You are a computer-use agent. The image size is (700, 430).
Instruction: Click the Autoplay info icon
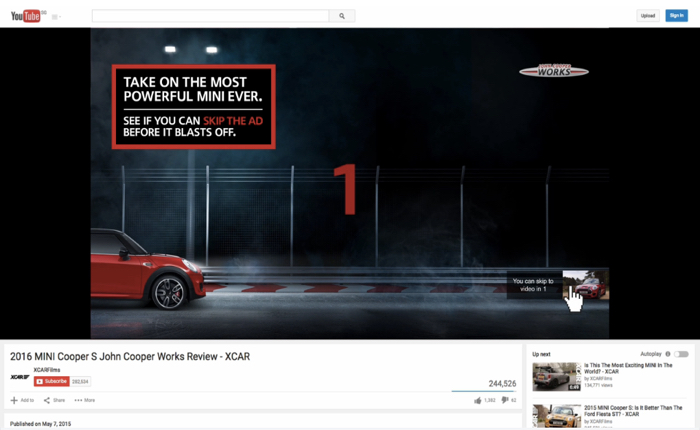tap(668, 354)
